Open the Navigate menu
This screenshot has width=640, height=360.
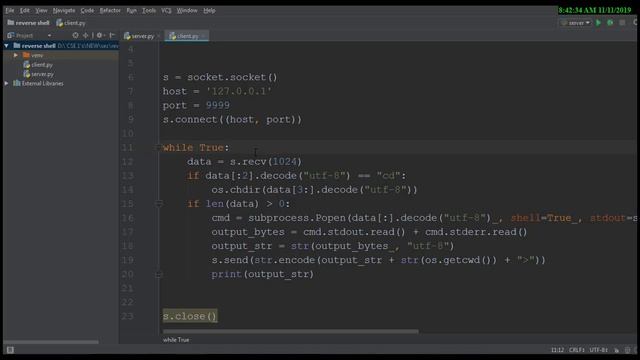(x=64, y=11)
